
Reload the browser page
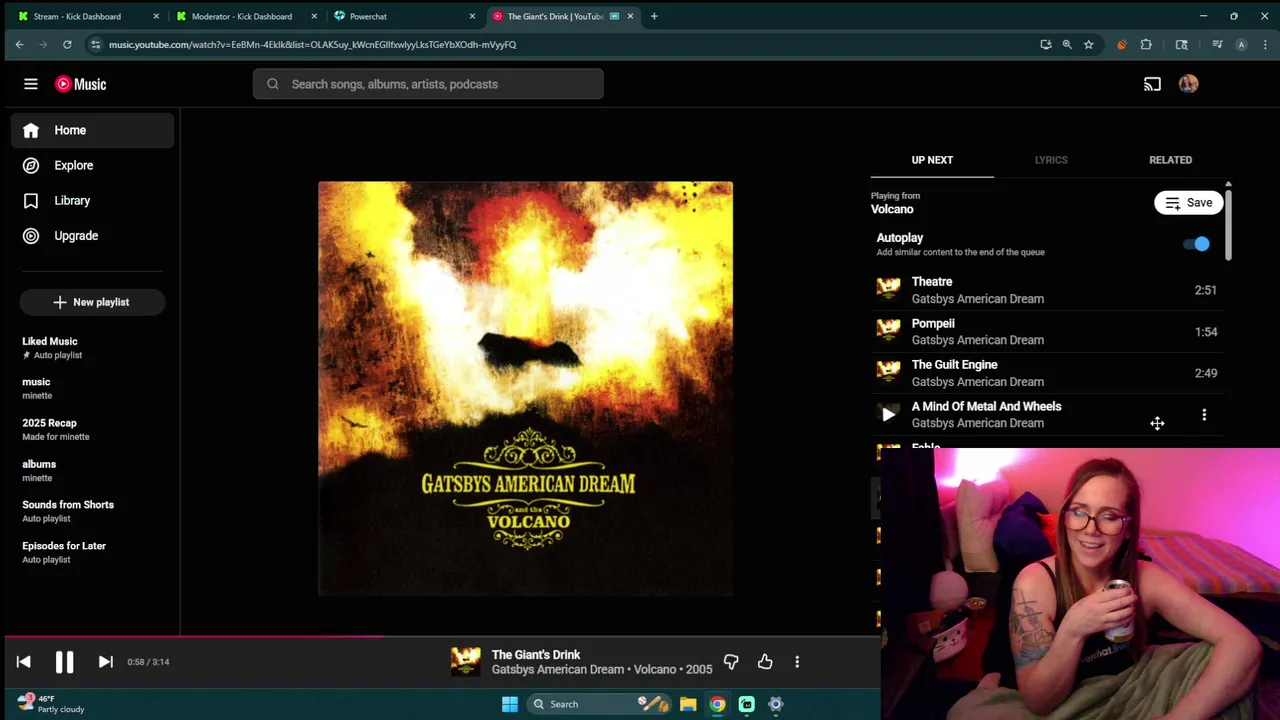pyautogui.click(x=67, y=44)
